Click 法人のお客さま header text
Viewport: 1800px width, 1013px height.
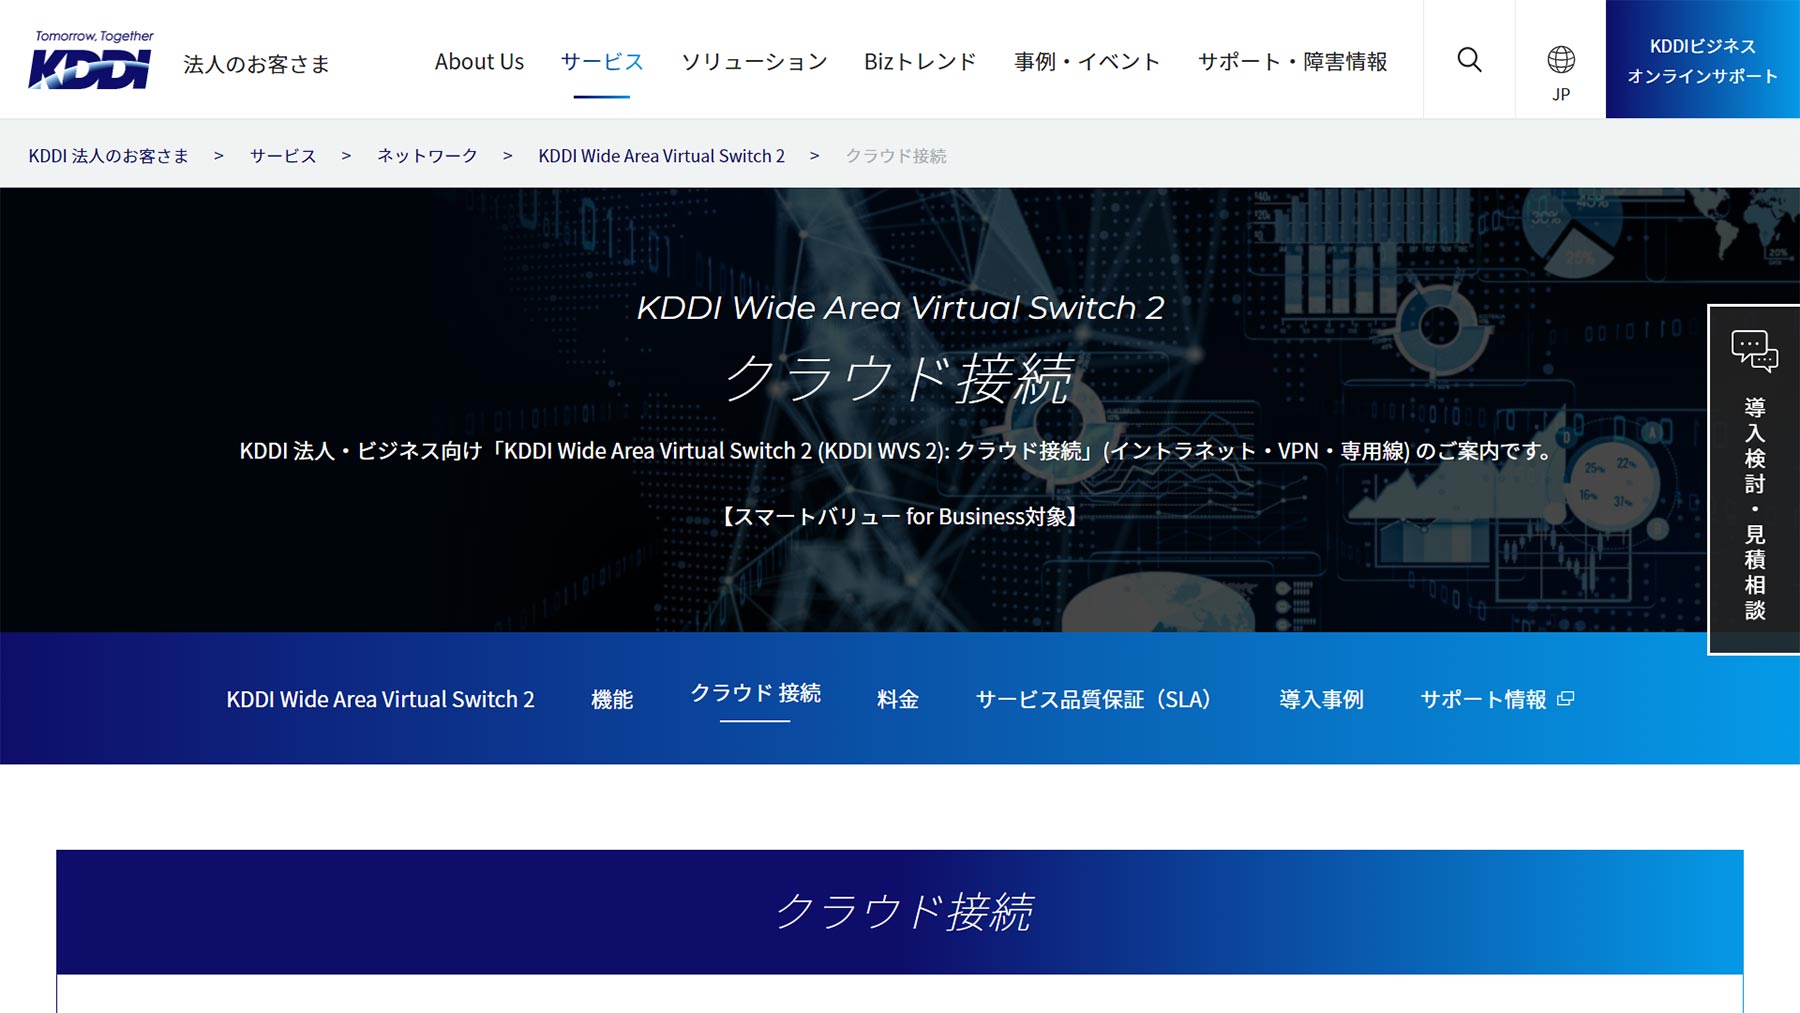[x=256, y=64]
